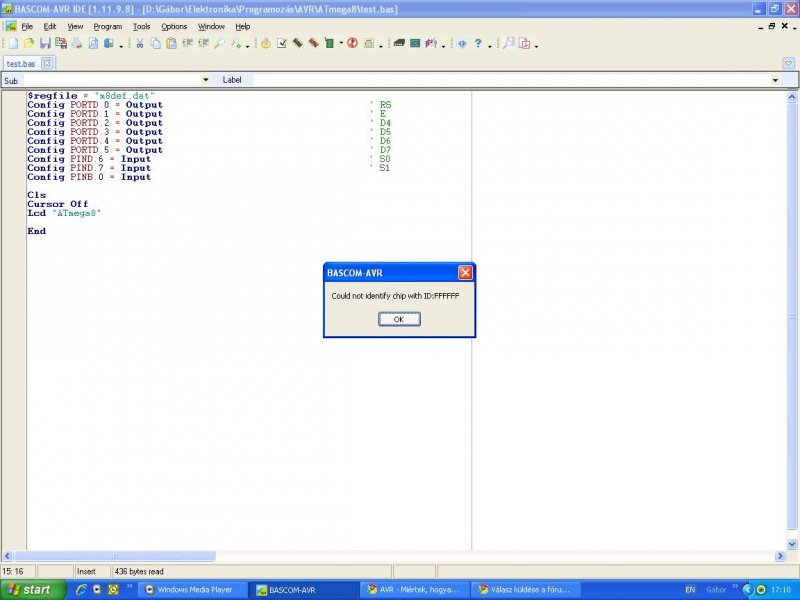This screenshot has height=600, width=800.
Task: Open the Edit menu
Action: click(x=49, y=27)
